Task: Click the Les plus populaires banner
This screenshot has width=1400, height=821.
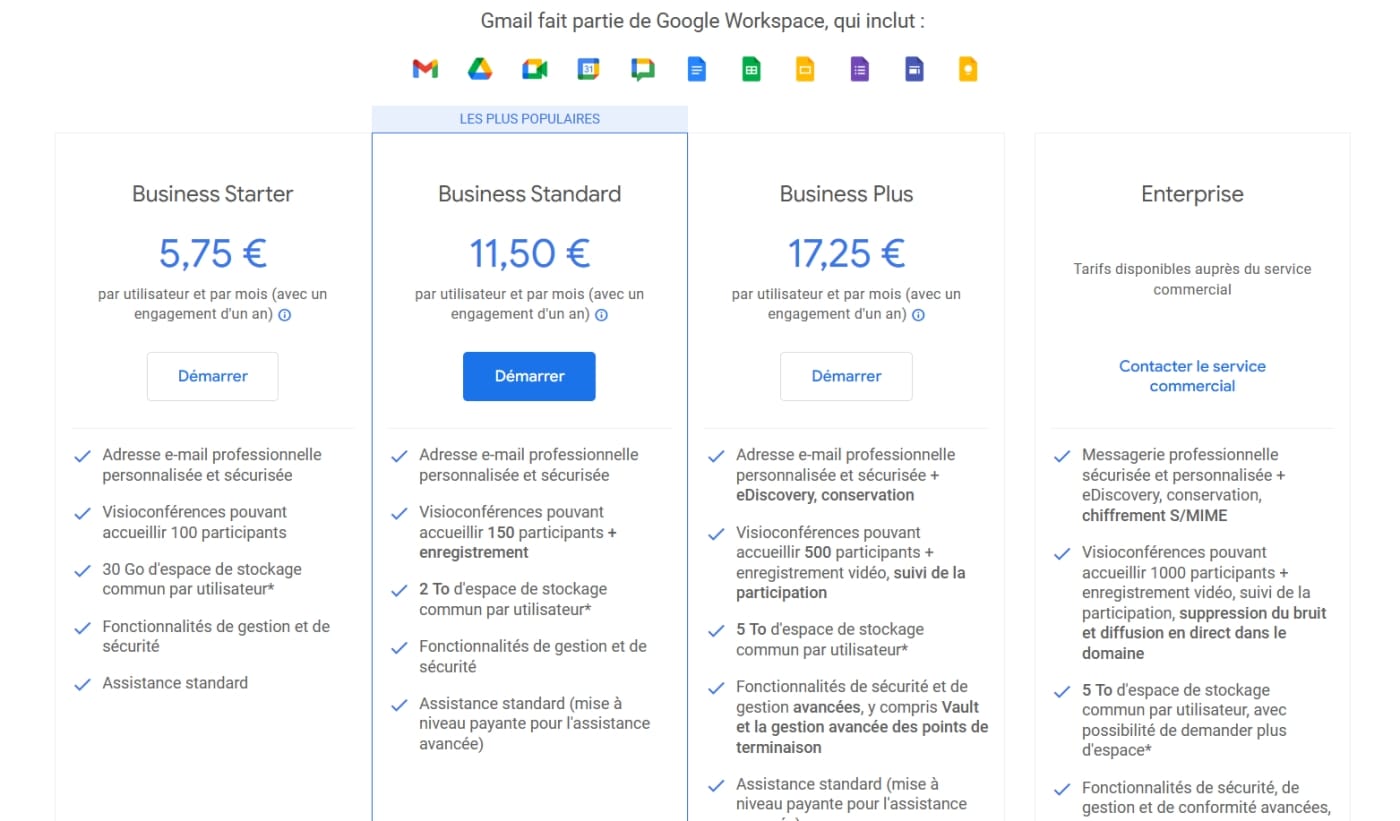Action: coord(530,119)
